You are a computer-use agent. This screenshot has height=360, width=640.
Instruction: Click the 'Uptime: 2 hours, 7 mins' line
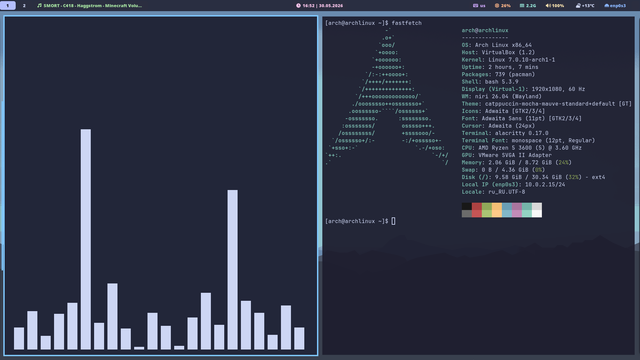(x=500, y=67)
